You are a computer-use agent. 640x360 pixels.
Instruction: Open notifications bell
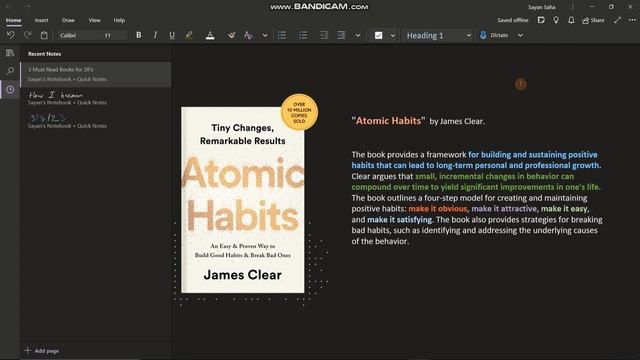coord(571,20)
